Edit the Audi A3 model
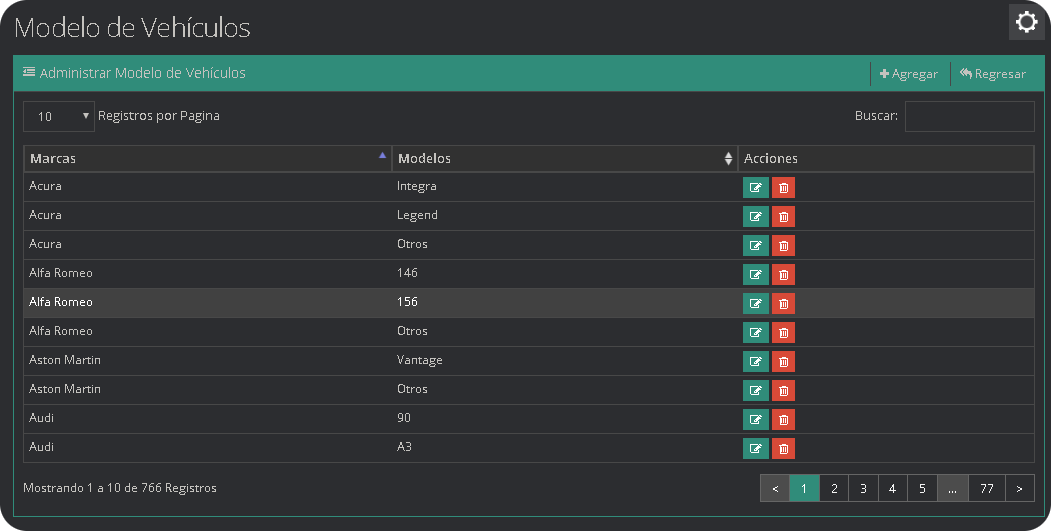Screen dimensions: 1051x531 (x=755, y=449)
